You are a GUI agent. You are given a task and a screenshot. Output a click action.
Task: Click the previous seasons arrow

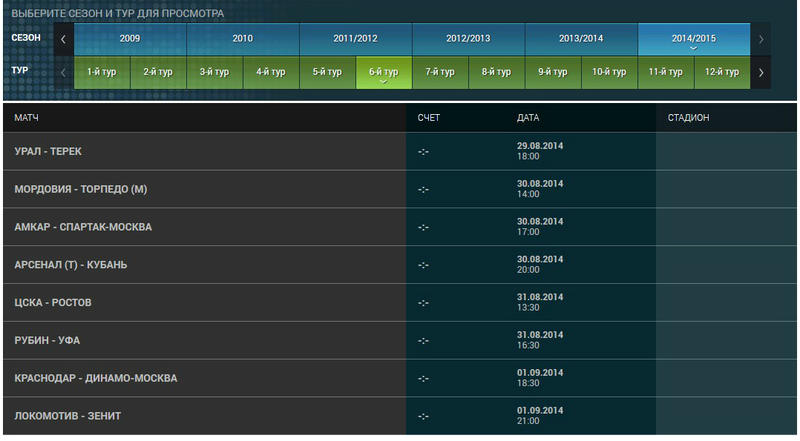(63, 39)
